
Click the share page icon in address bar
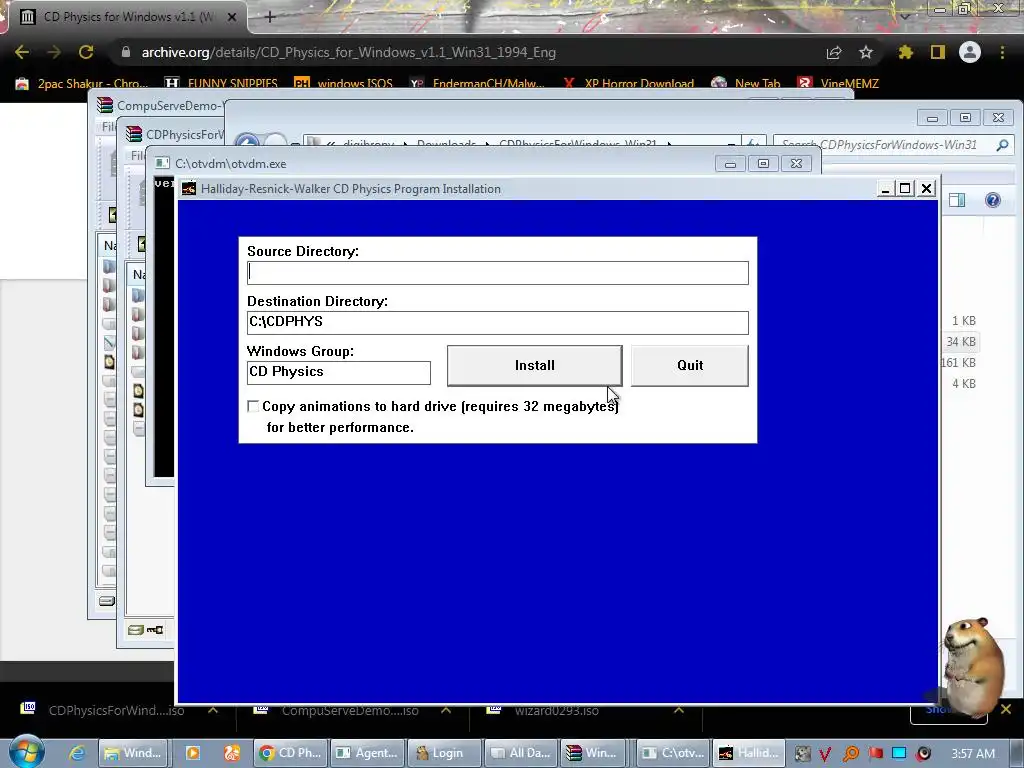833,52
